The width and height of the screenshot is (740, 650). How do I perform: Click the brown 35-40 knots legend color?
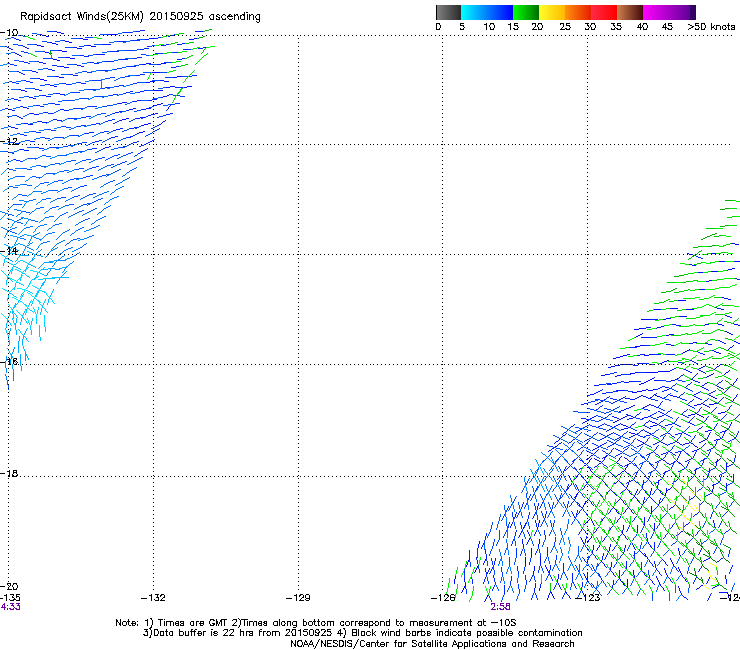click(630, 12)
